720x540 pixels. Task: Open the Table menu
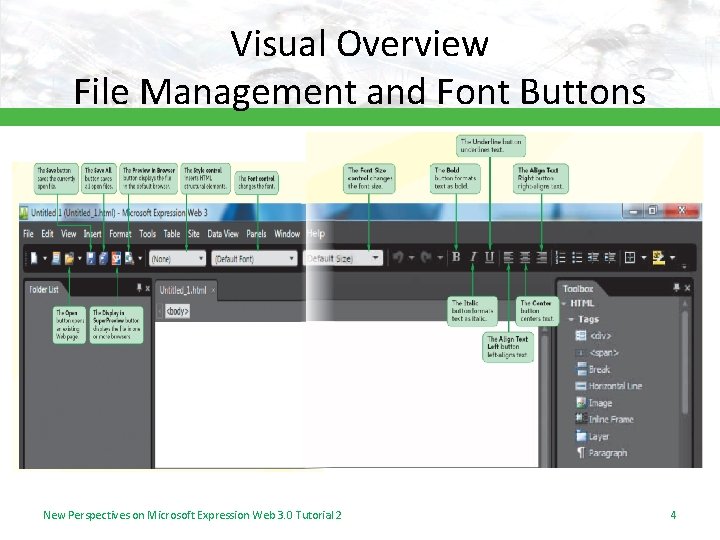click(172, 234)
